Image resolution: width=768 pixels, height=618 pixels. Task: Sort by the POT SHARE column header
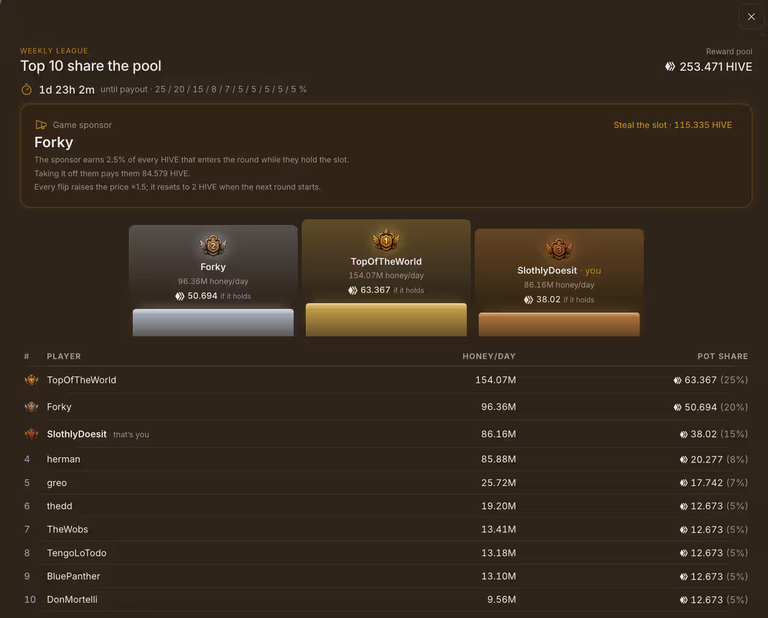[x=722, y=357]
